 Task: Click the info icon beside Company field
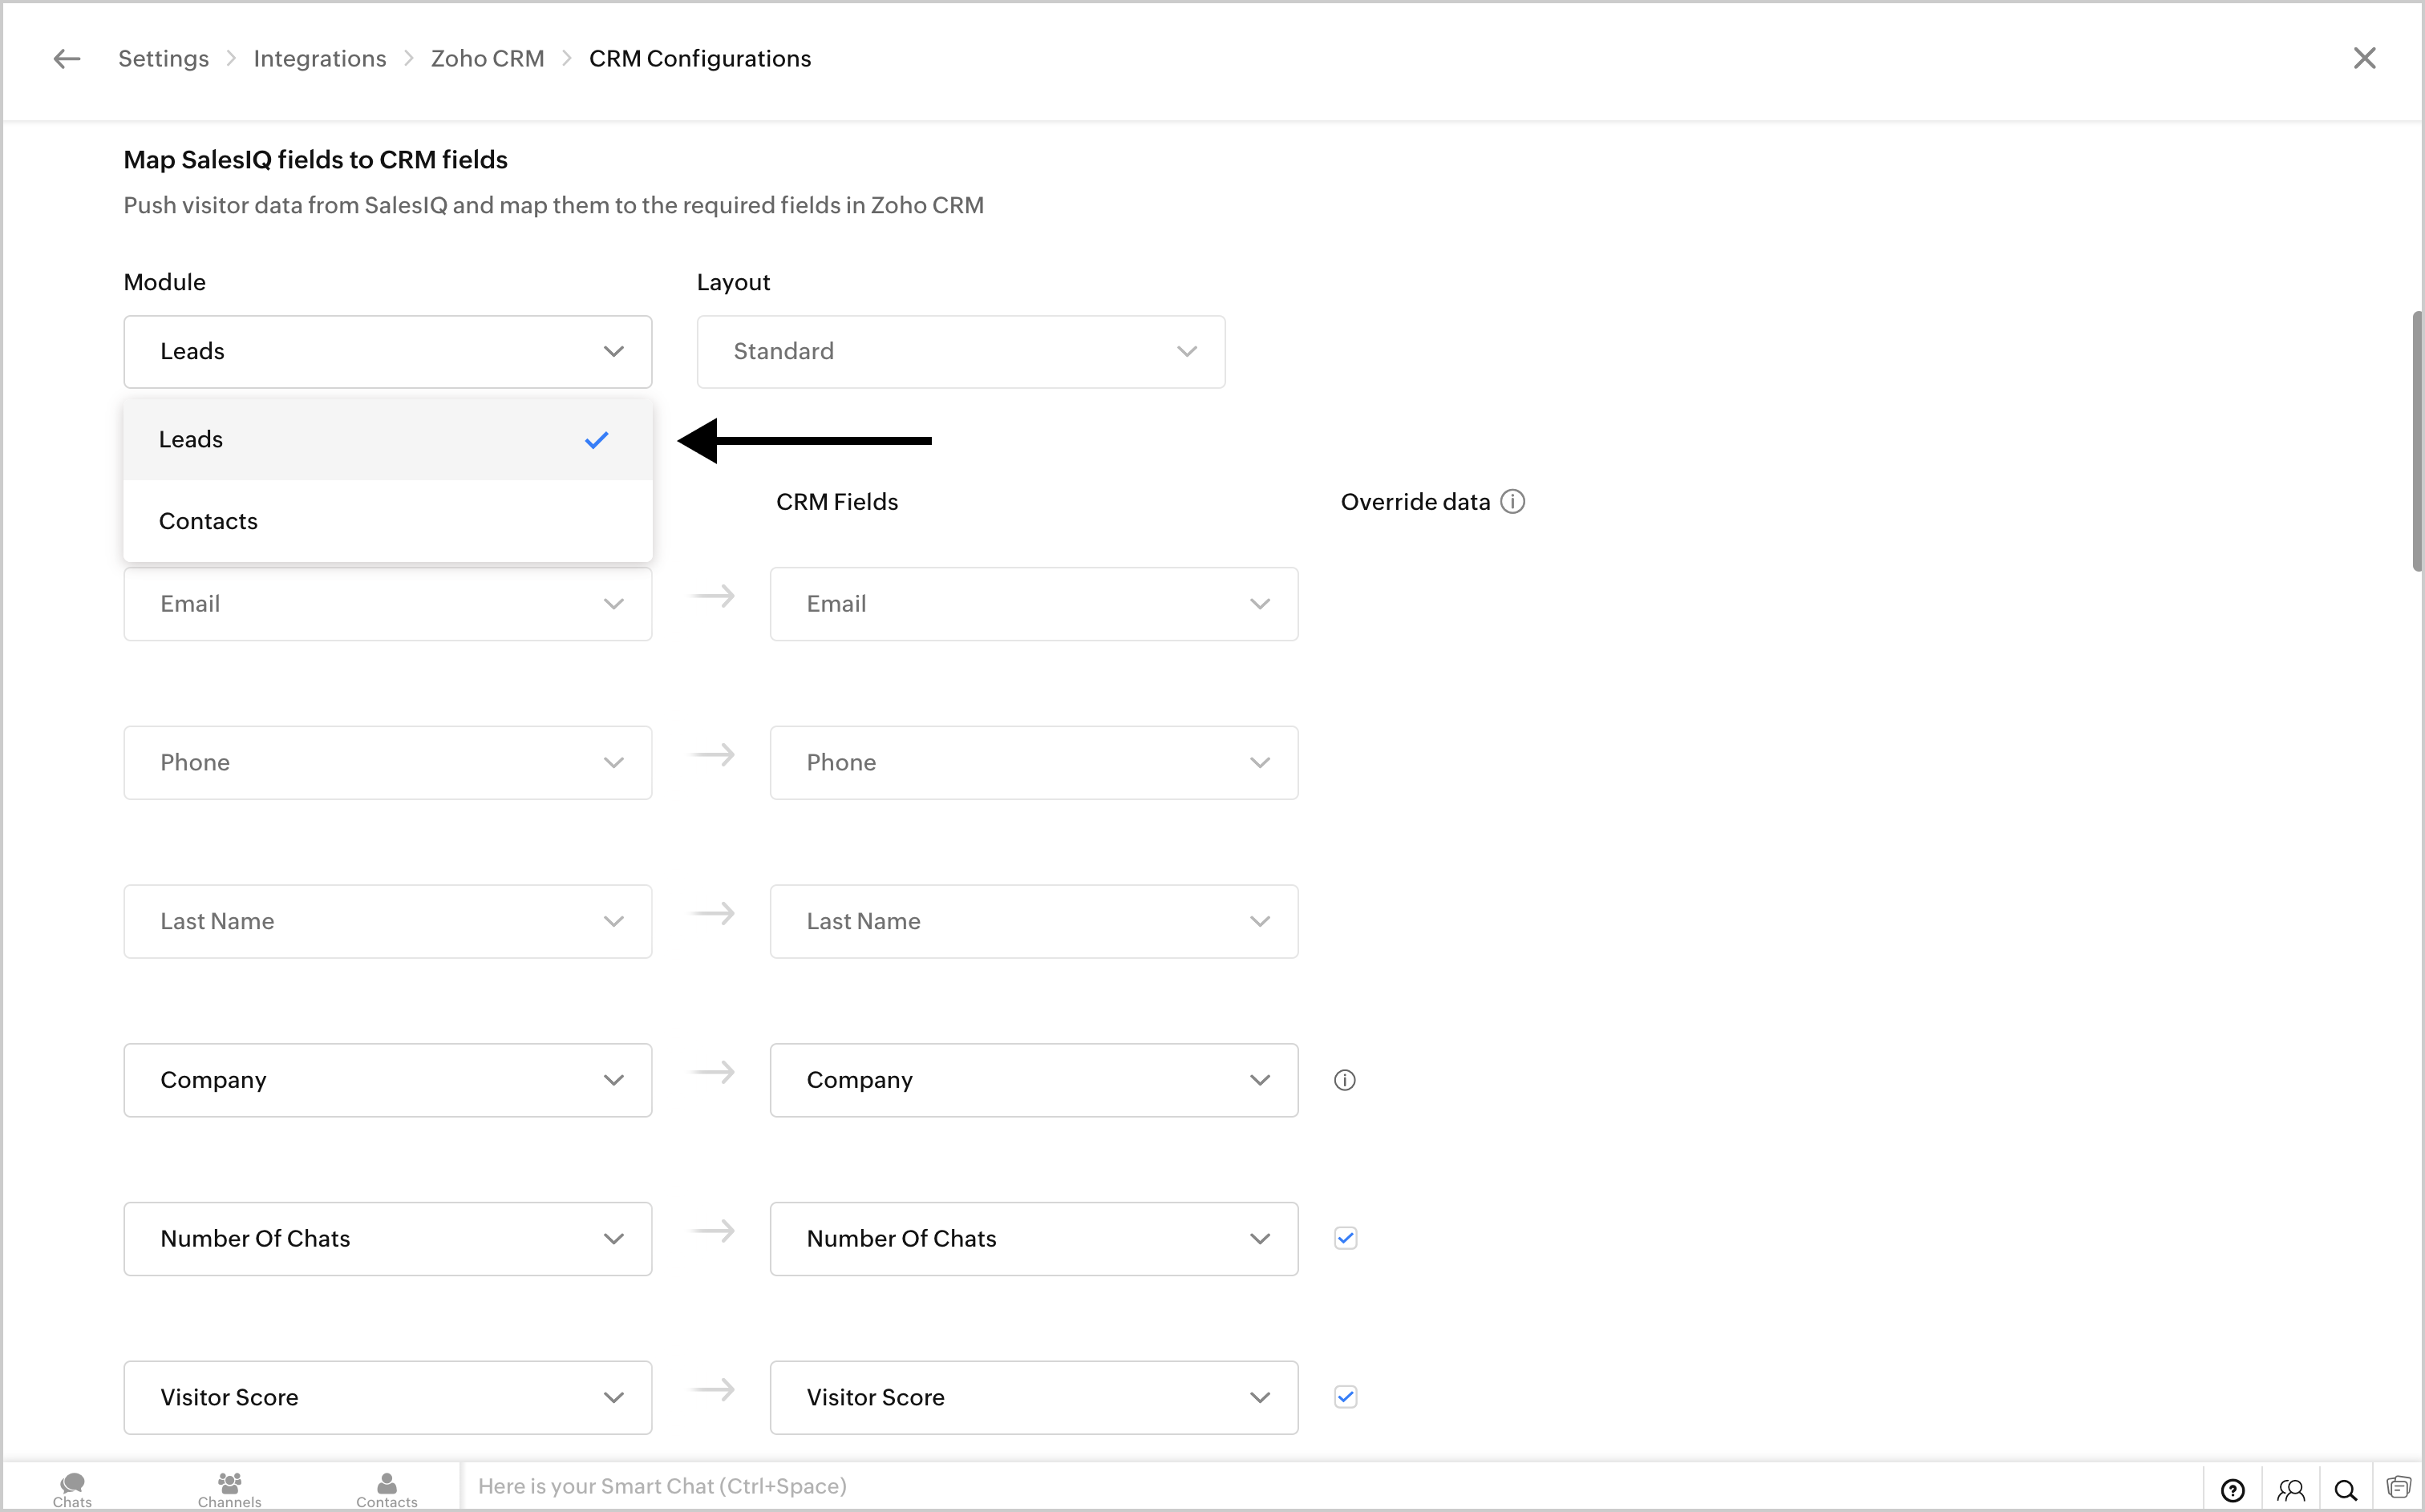[x=1345, y=1080]
